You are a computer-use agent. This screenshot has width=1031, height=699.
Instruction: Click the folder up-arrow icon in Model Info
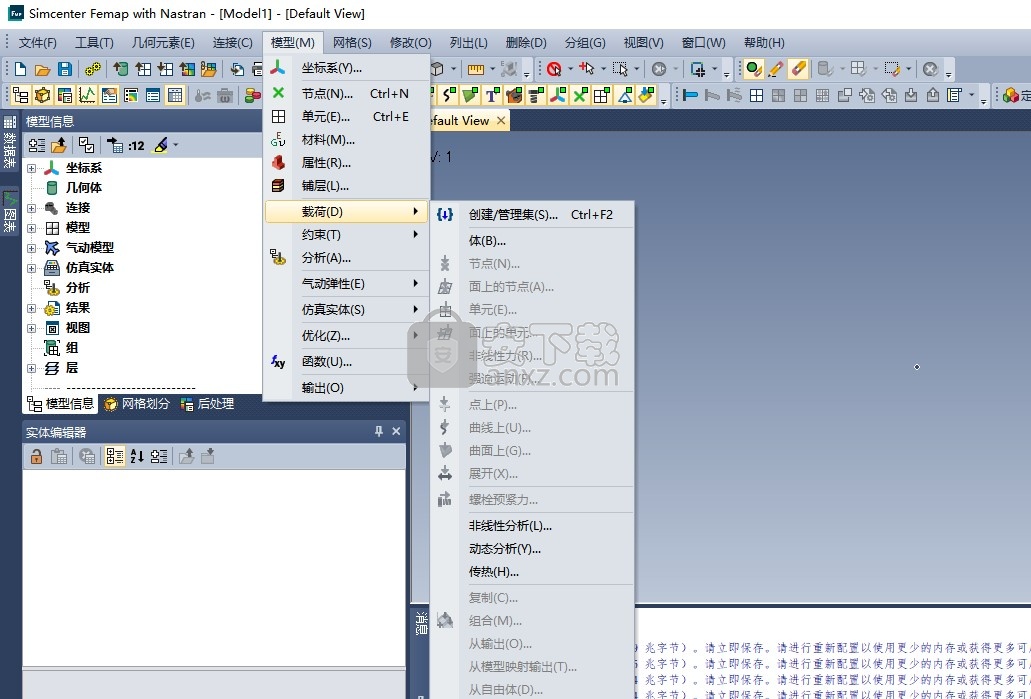[x=59, y=145]
